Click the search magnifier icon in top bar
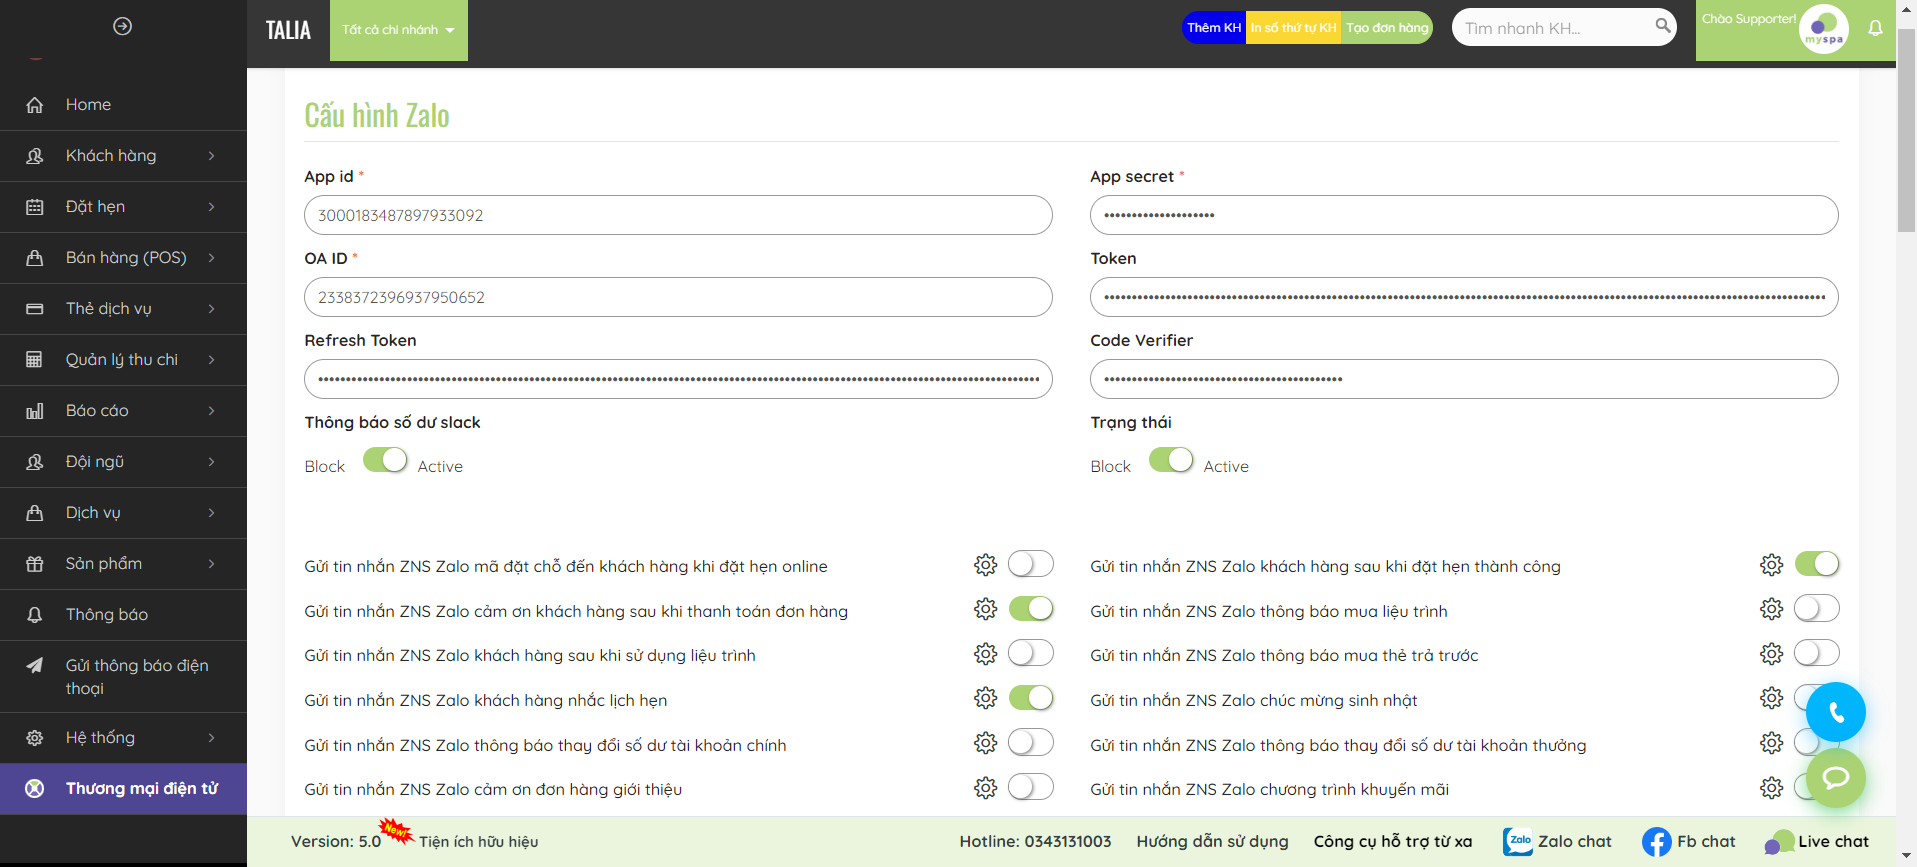Image resolution: width=1917 pixels, height=867 pixels. (x=1662, y=26)
